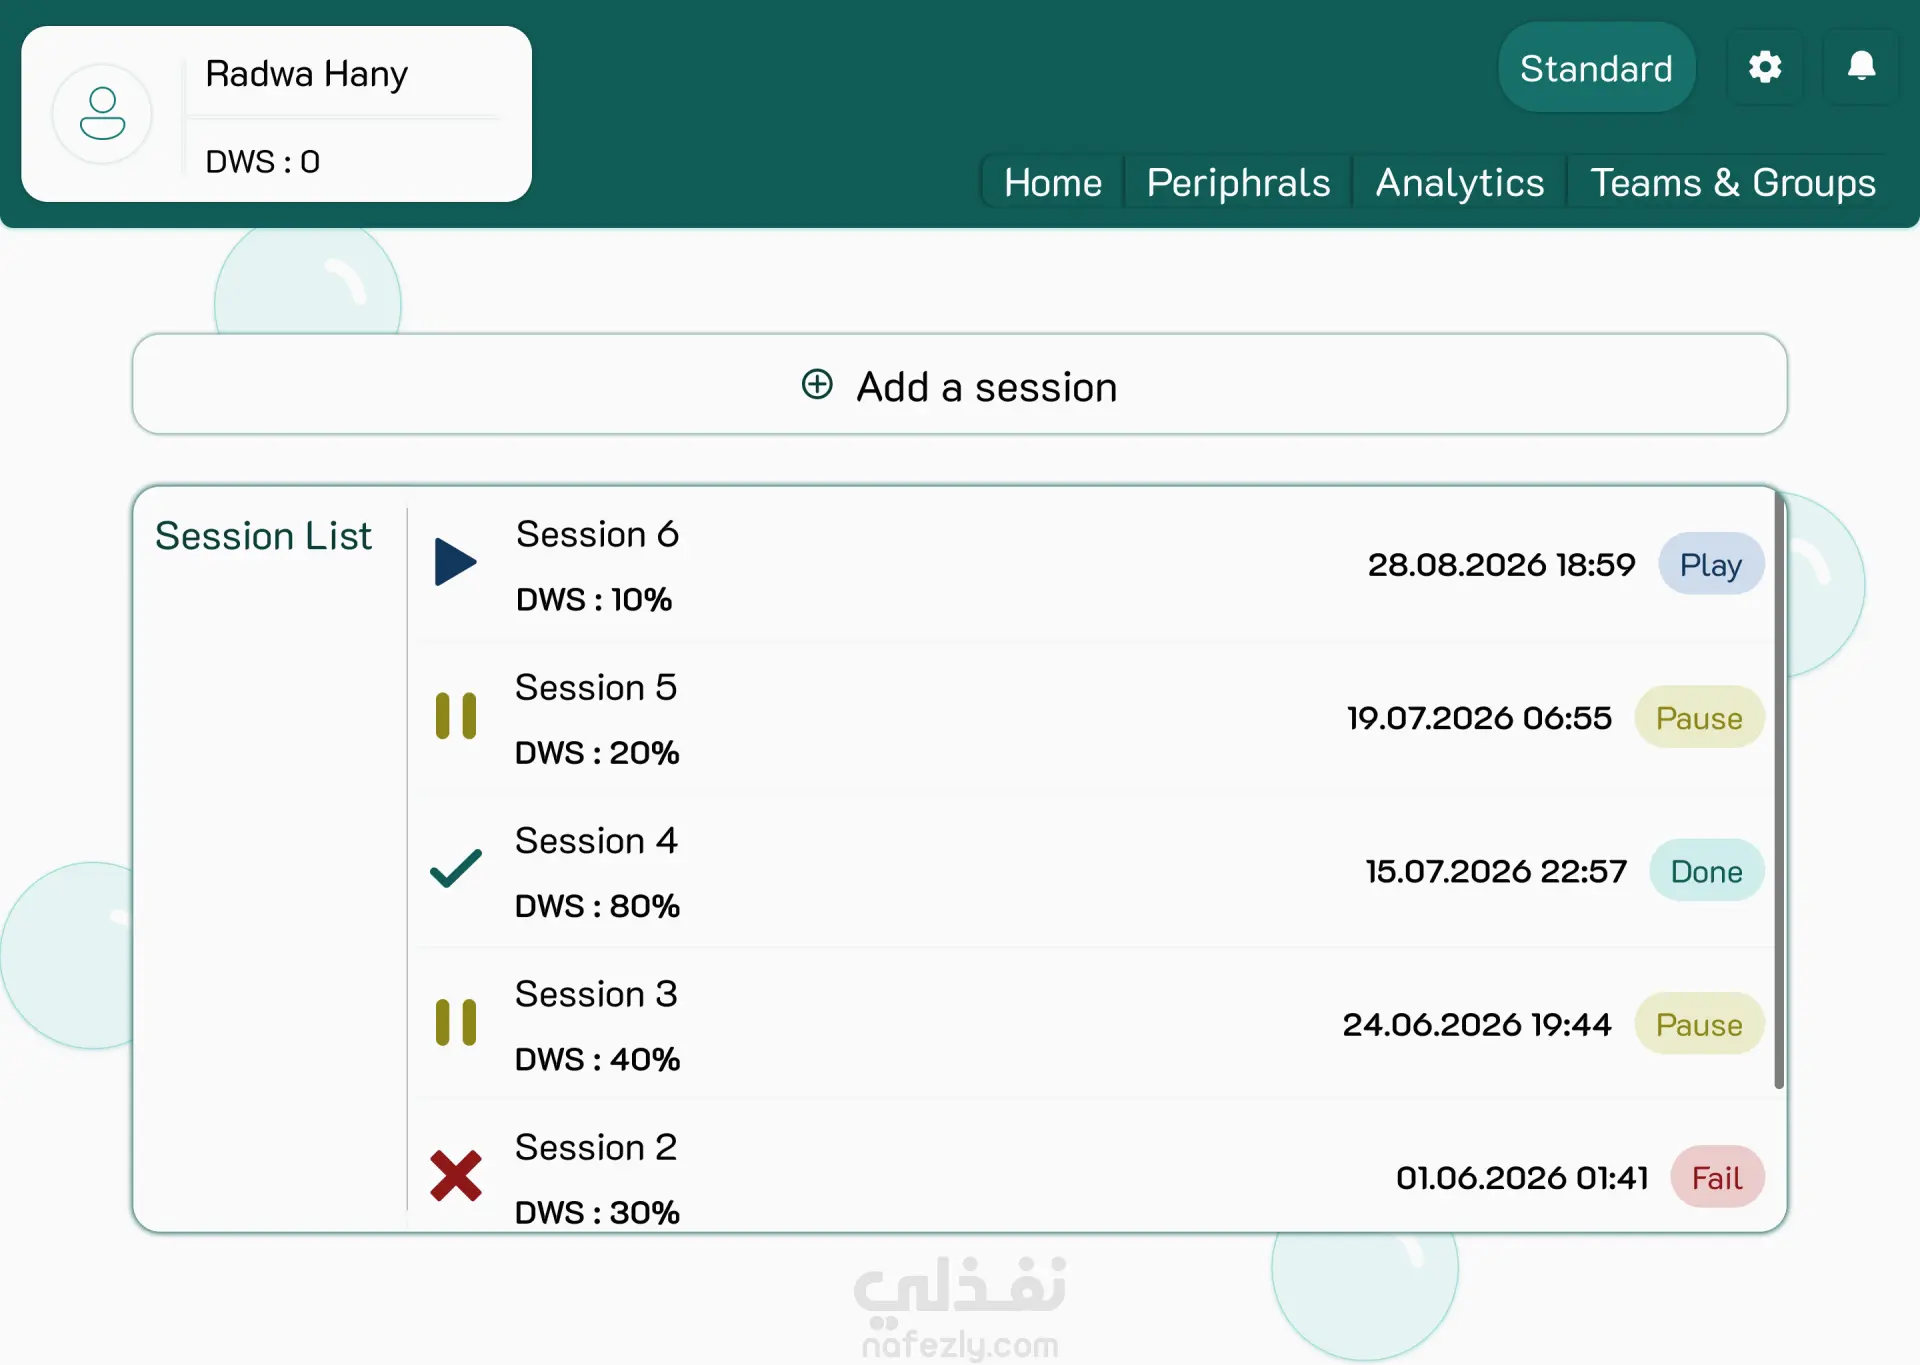
Task: Click the session list vertical scrollbar
Action: (x=1779, y=790)
